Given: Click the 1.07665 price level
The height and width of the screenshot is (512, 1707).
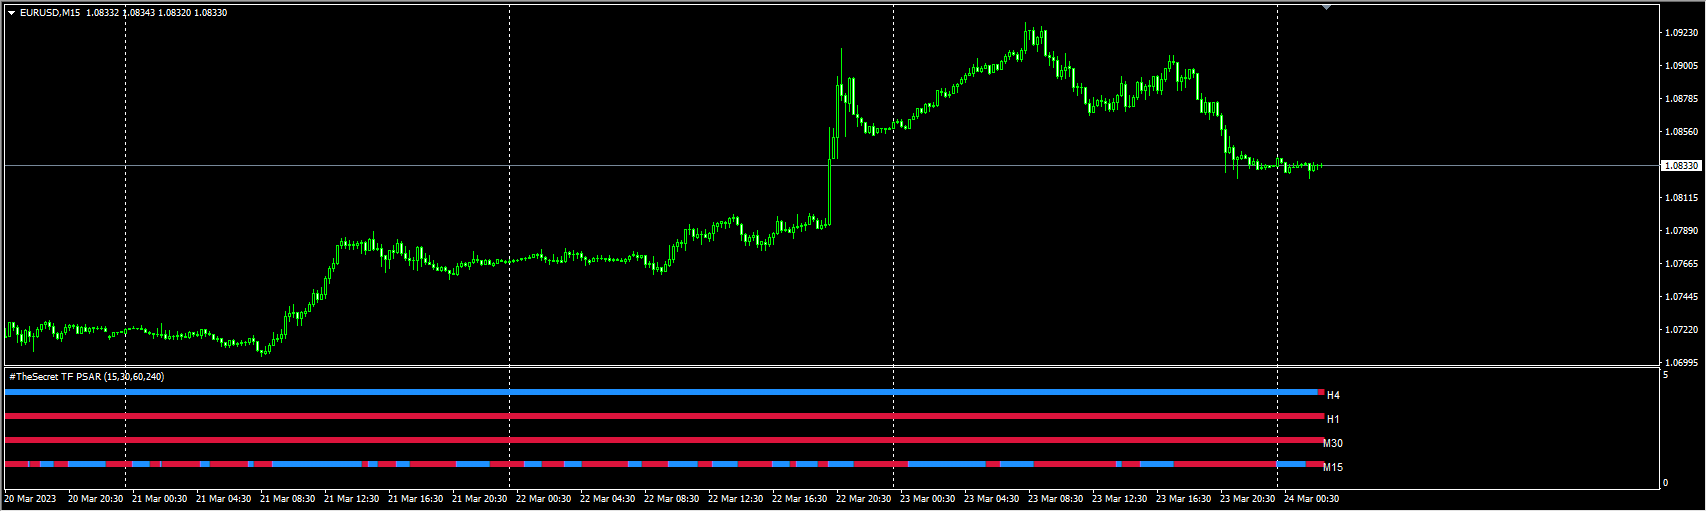Looking at the screenshot, I should (x=1681, y=264).
